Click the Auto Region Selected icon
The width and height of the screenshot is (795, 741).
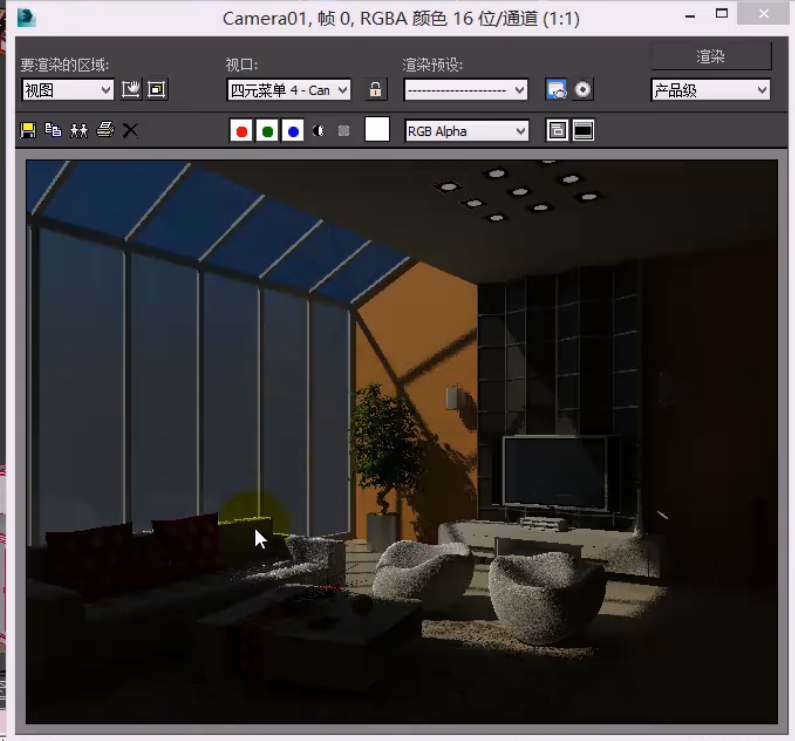click(x=157, y=90)
